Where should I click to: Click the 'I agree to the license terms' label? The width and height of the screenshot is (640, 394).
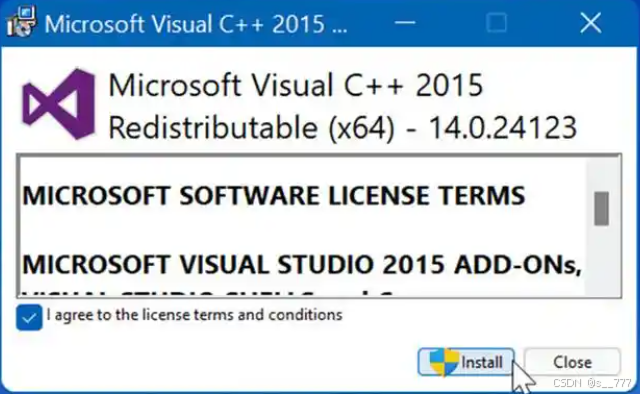[194, 315]
